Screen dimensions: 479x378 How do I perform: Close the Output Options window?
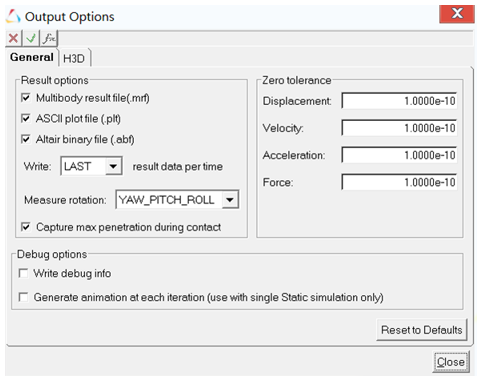pyautogui.click(x=457, y=14)
